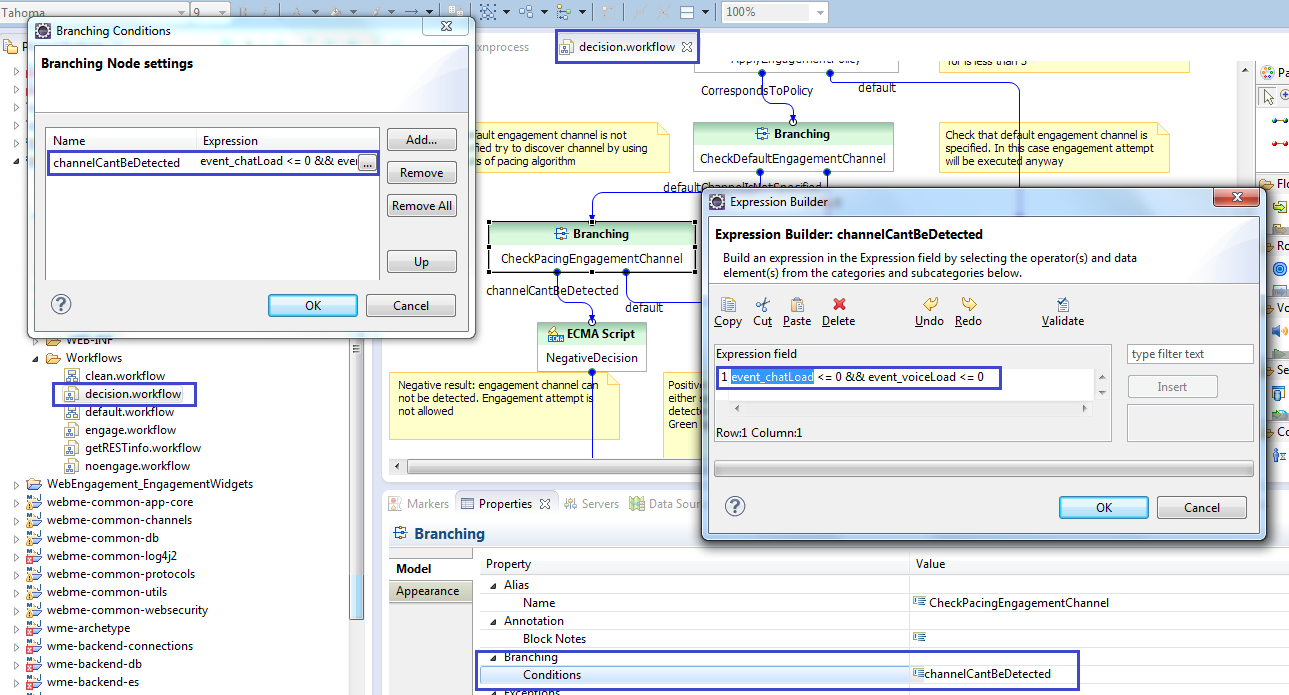Collapse the Branching property group
The width and height of the screenshot is (1289, 695).
(492, 657)
